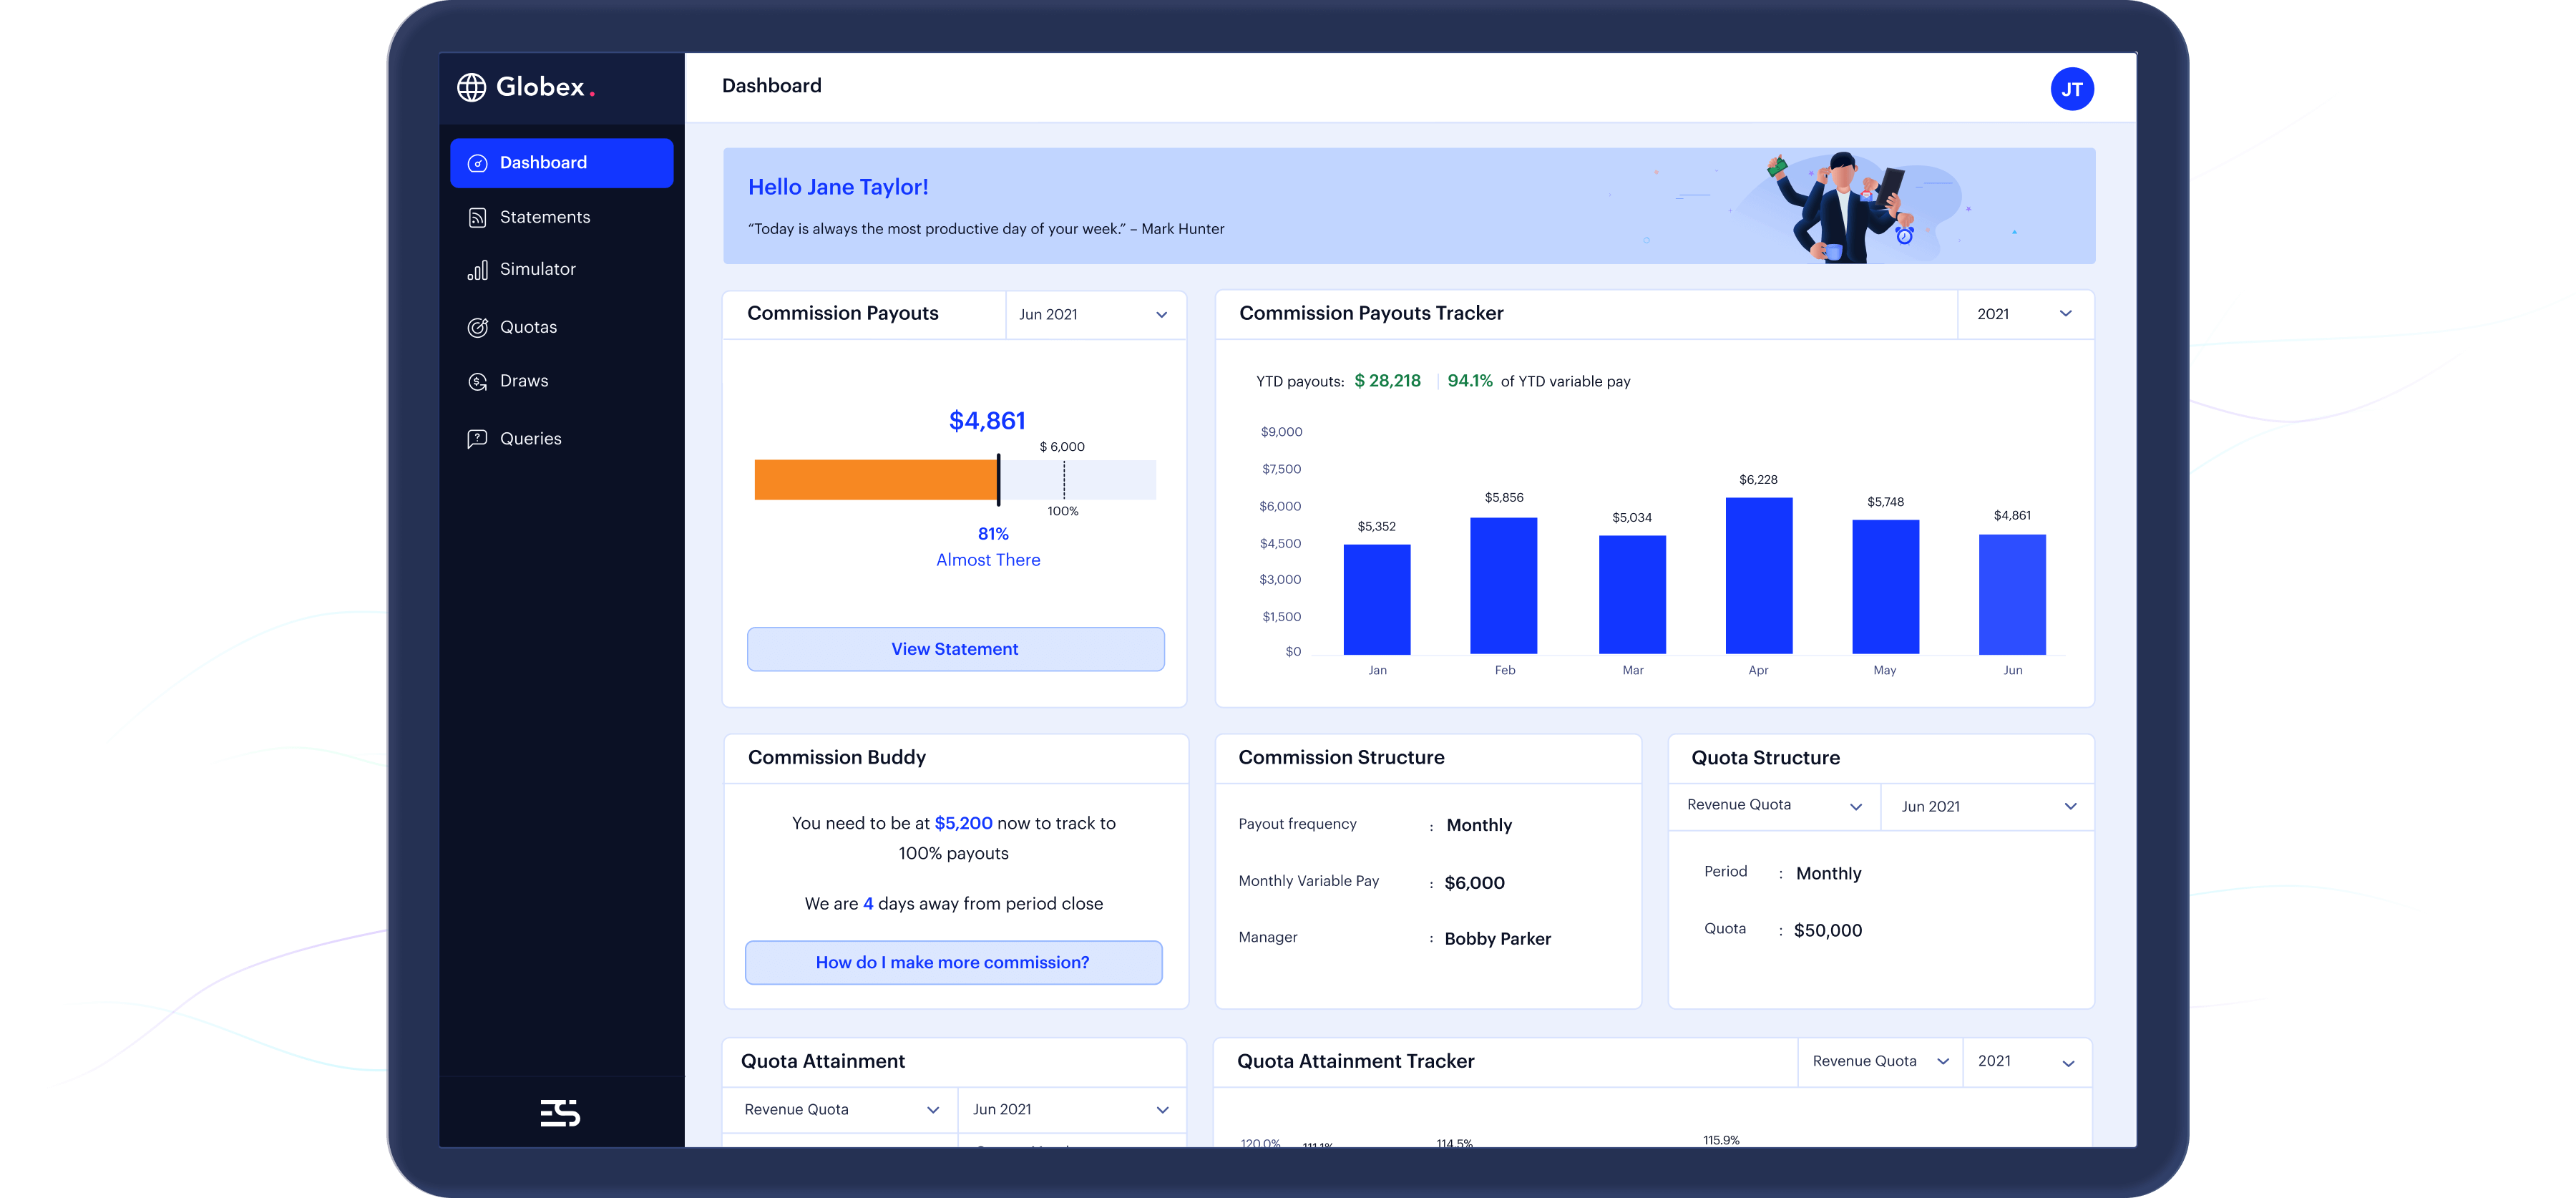Screen dimensions: 2576x1198
Task: Open the Simulator section
Action: (x=562, y=269)
